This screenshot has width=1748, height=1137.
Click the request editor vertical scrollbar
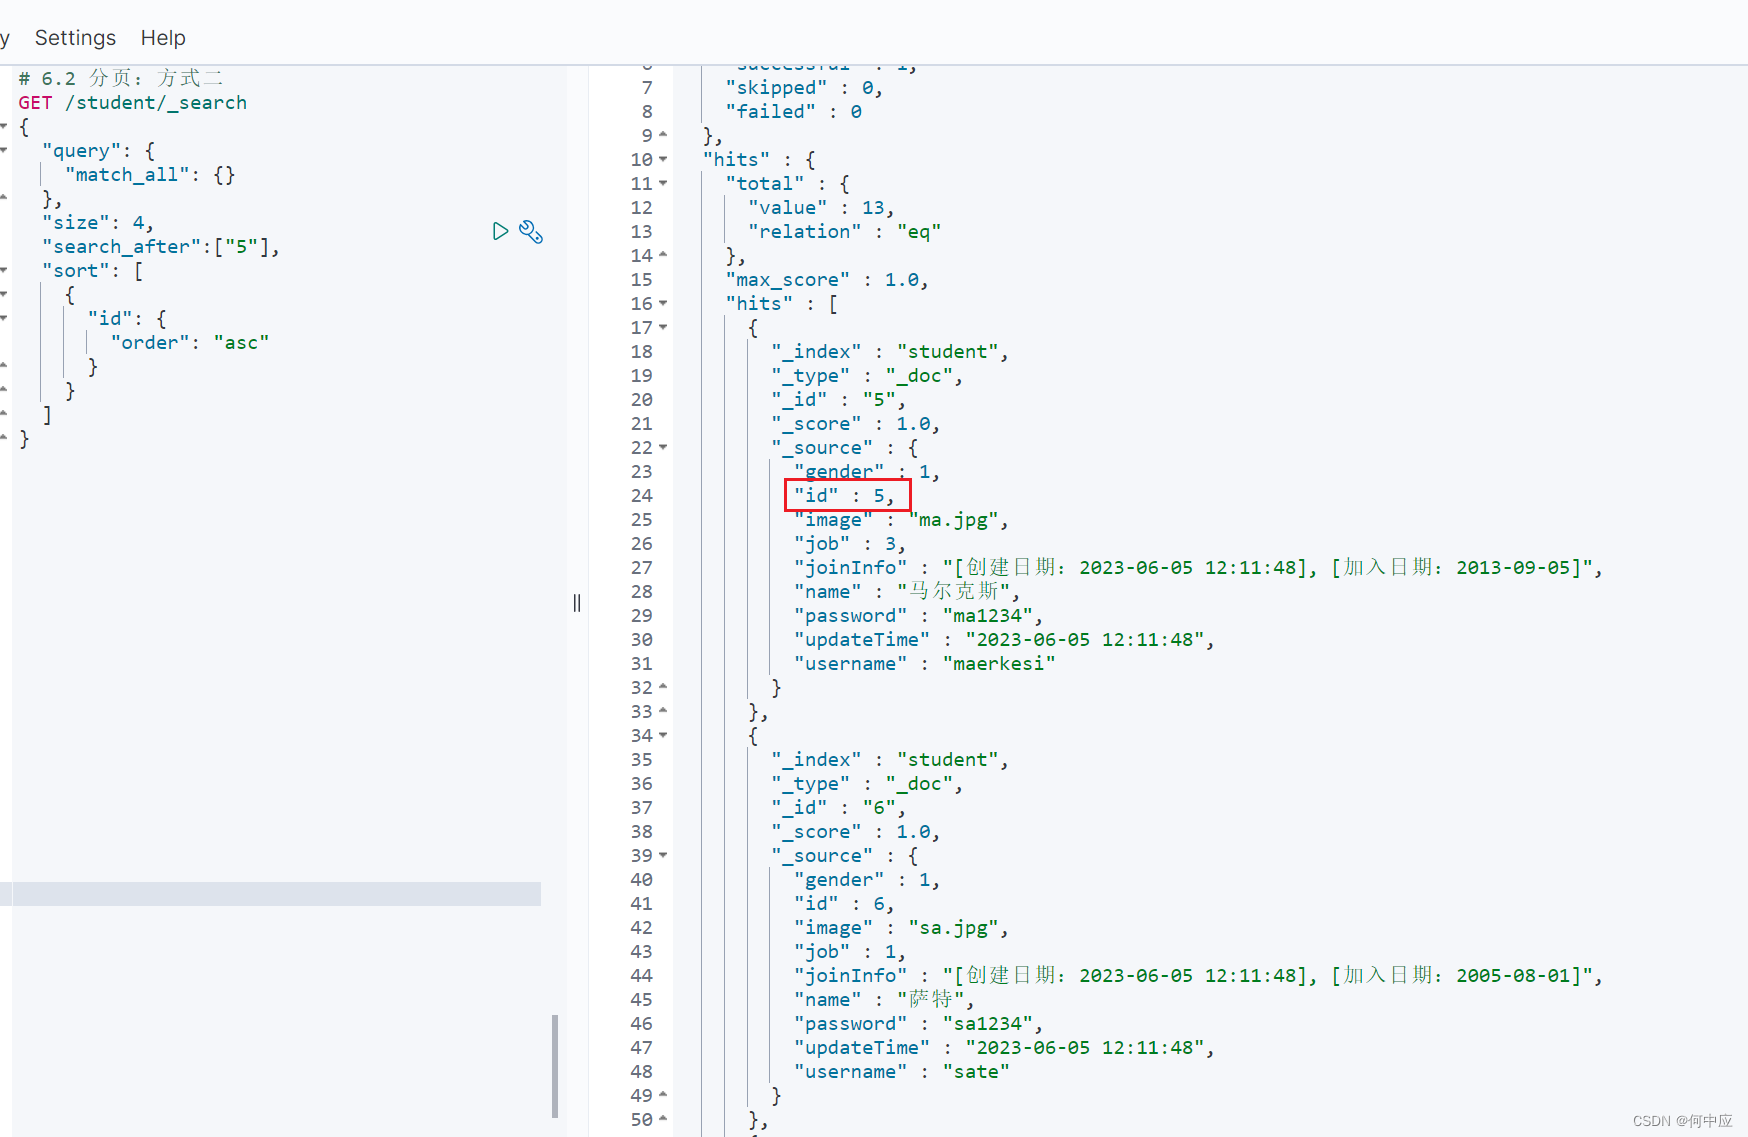pyautogui.click(x=555, y=1066)
